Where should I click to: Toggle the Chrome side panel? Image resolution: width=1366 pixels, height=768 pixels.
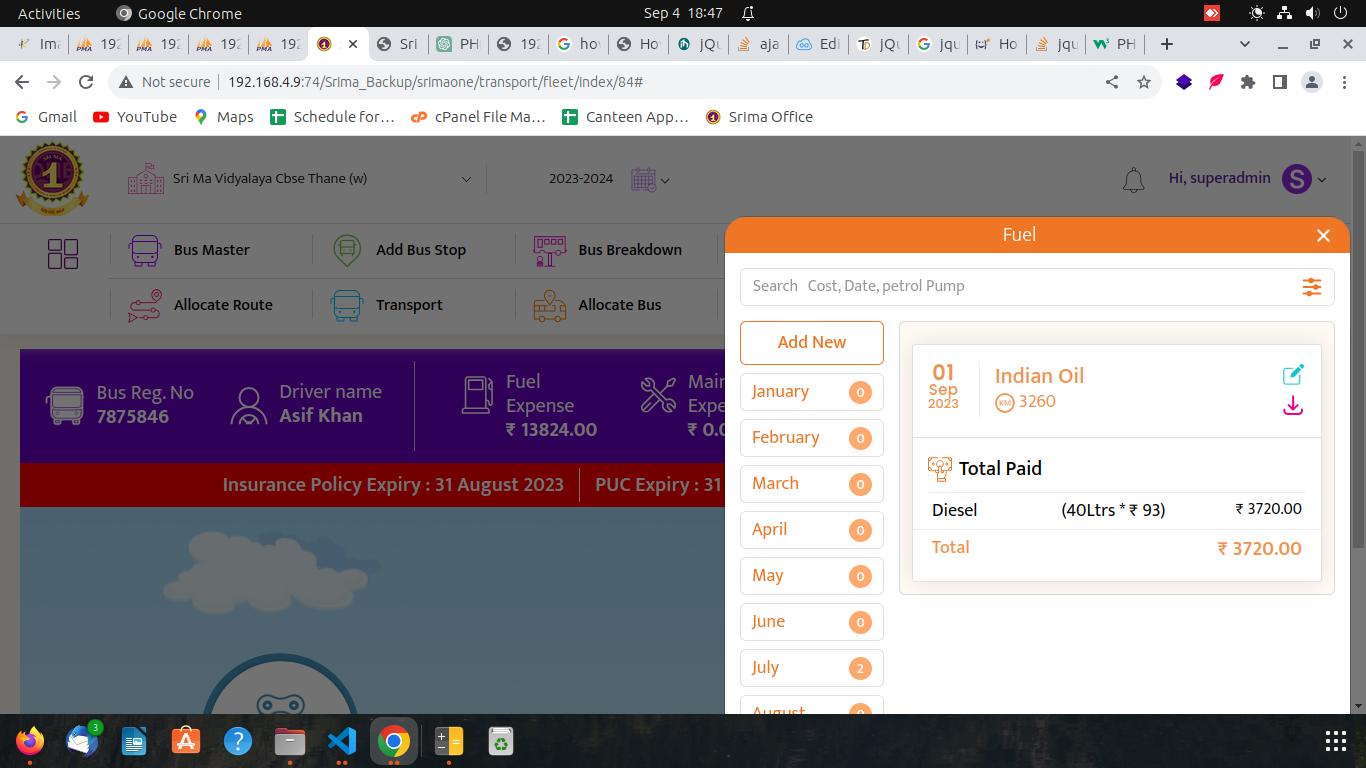[1279, 82]
